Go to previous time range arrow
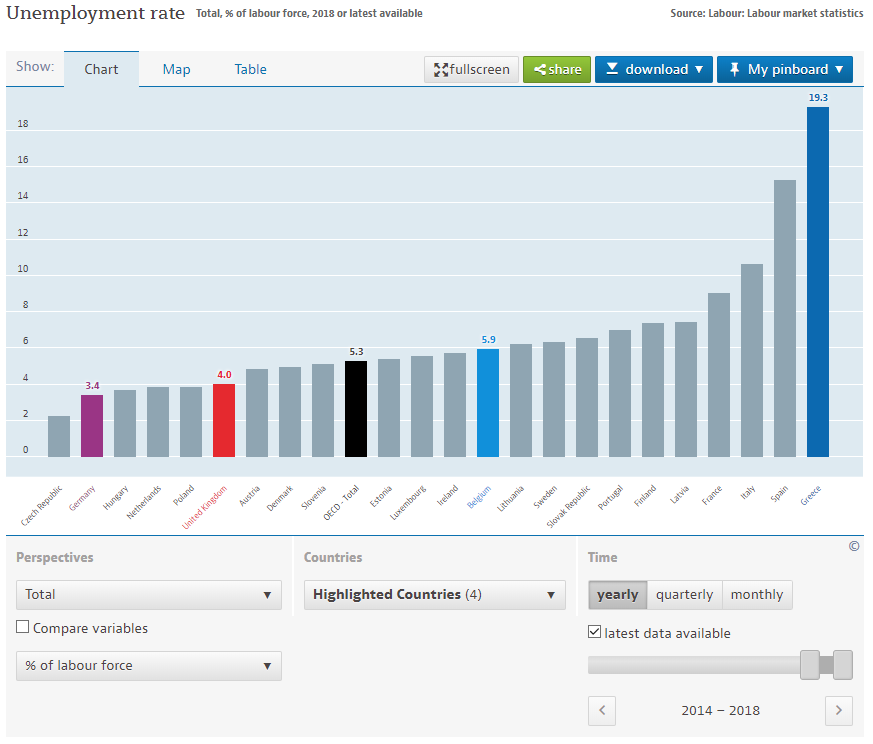 pos(602,711)
